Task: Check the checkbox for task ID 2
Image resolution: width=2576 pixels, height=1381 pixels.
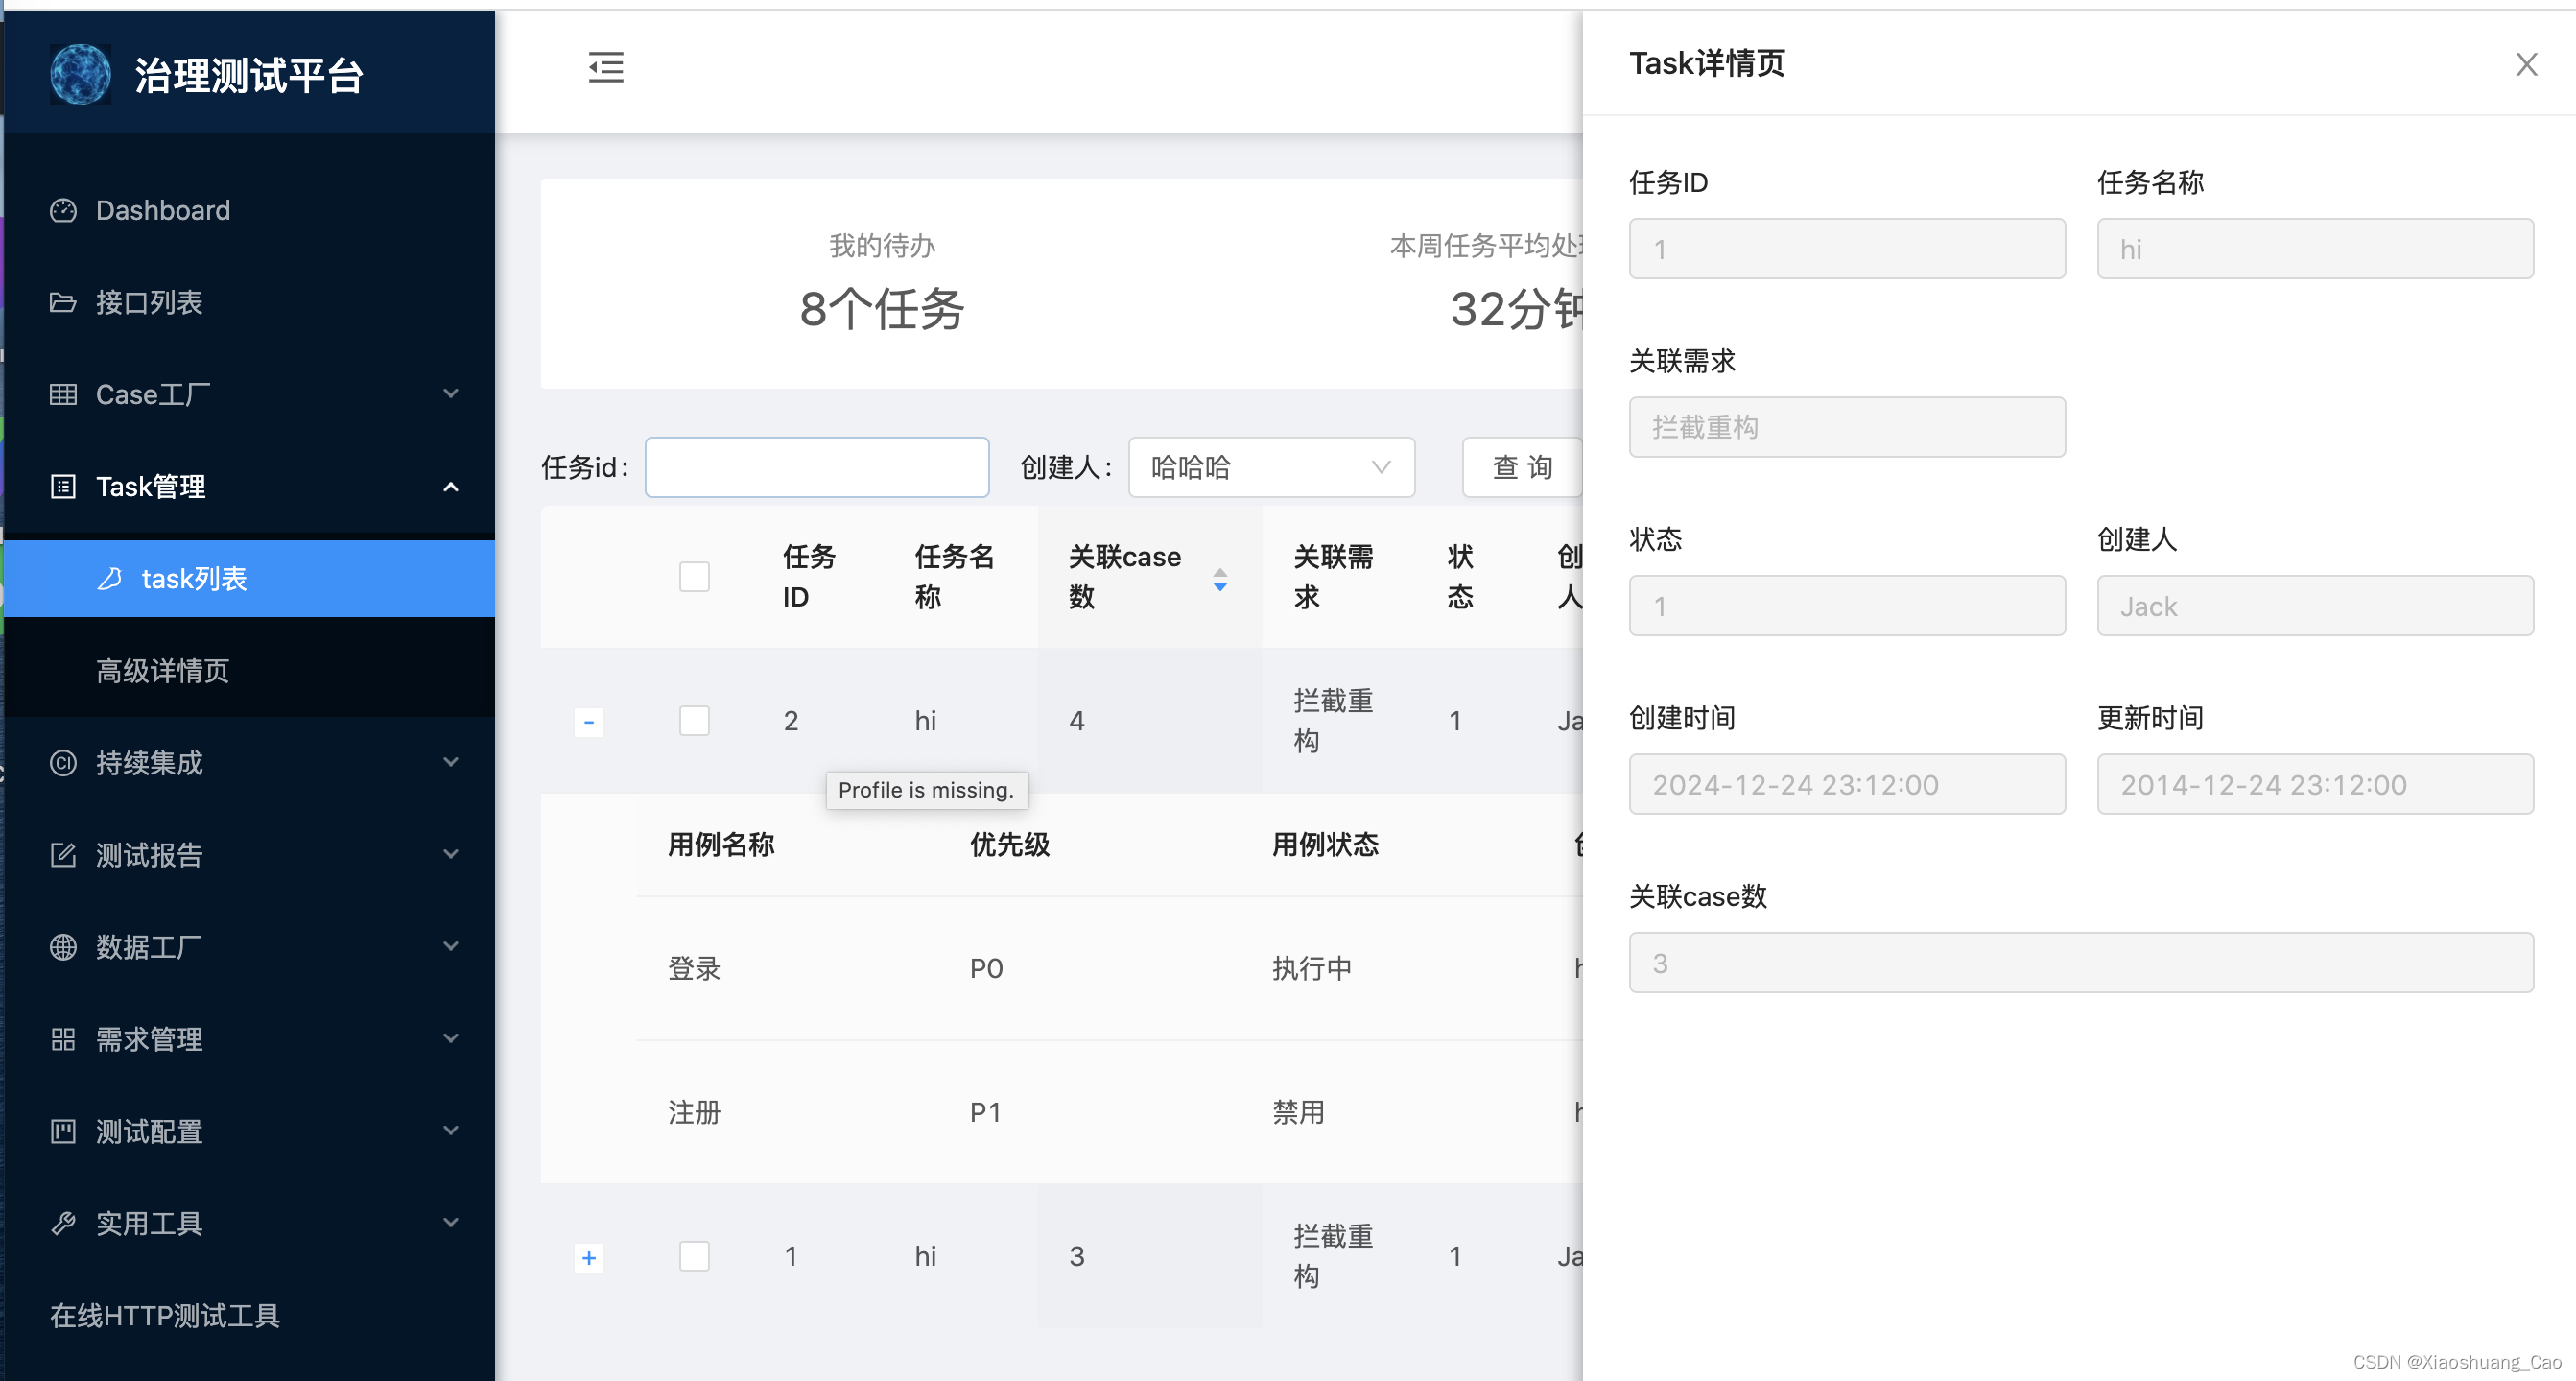Action: click(x=694, y=720)
